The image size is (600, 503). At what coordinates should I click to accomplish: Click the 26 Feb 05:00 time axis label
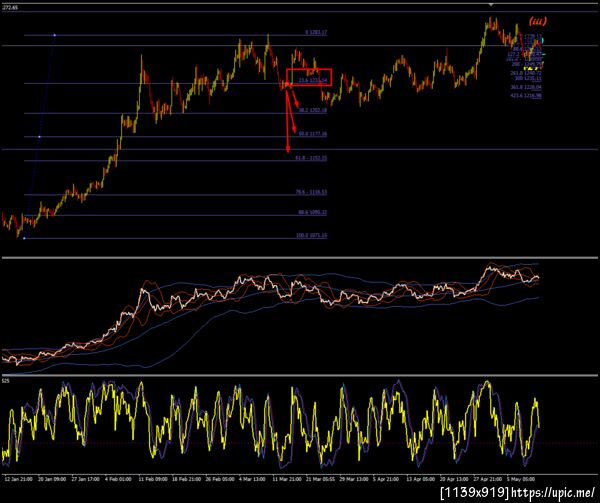(220, 479)
